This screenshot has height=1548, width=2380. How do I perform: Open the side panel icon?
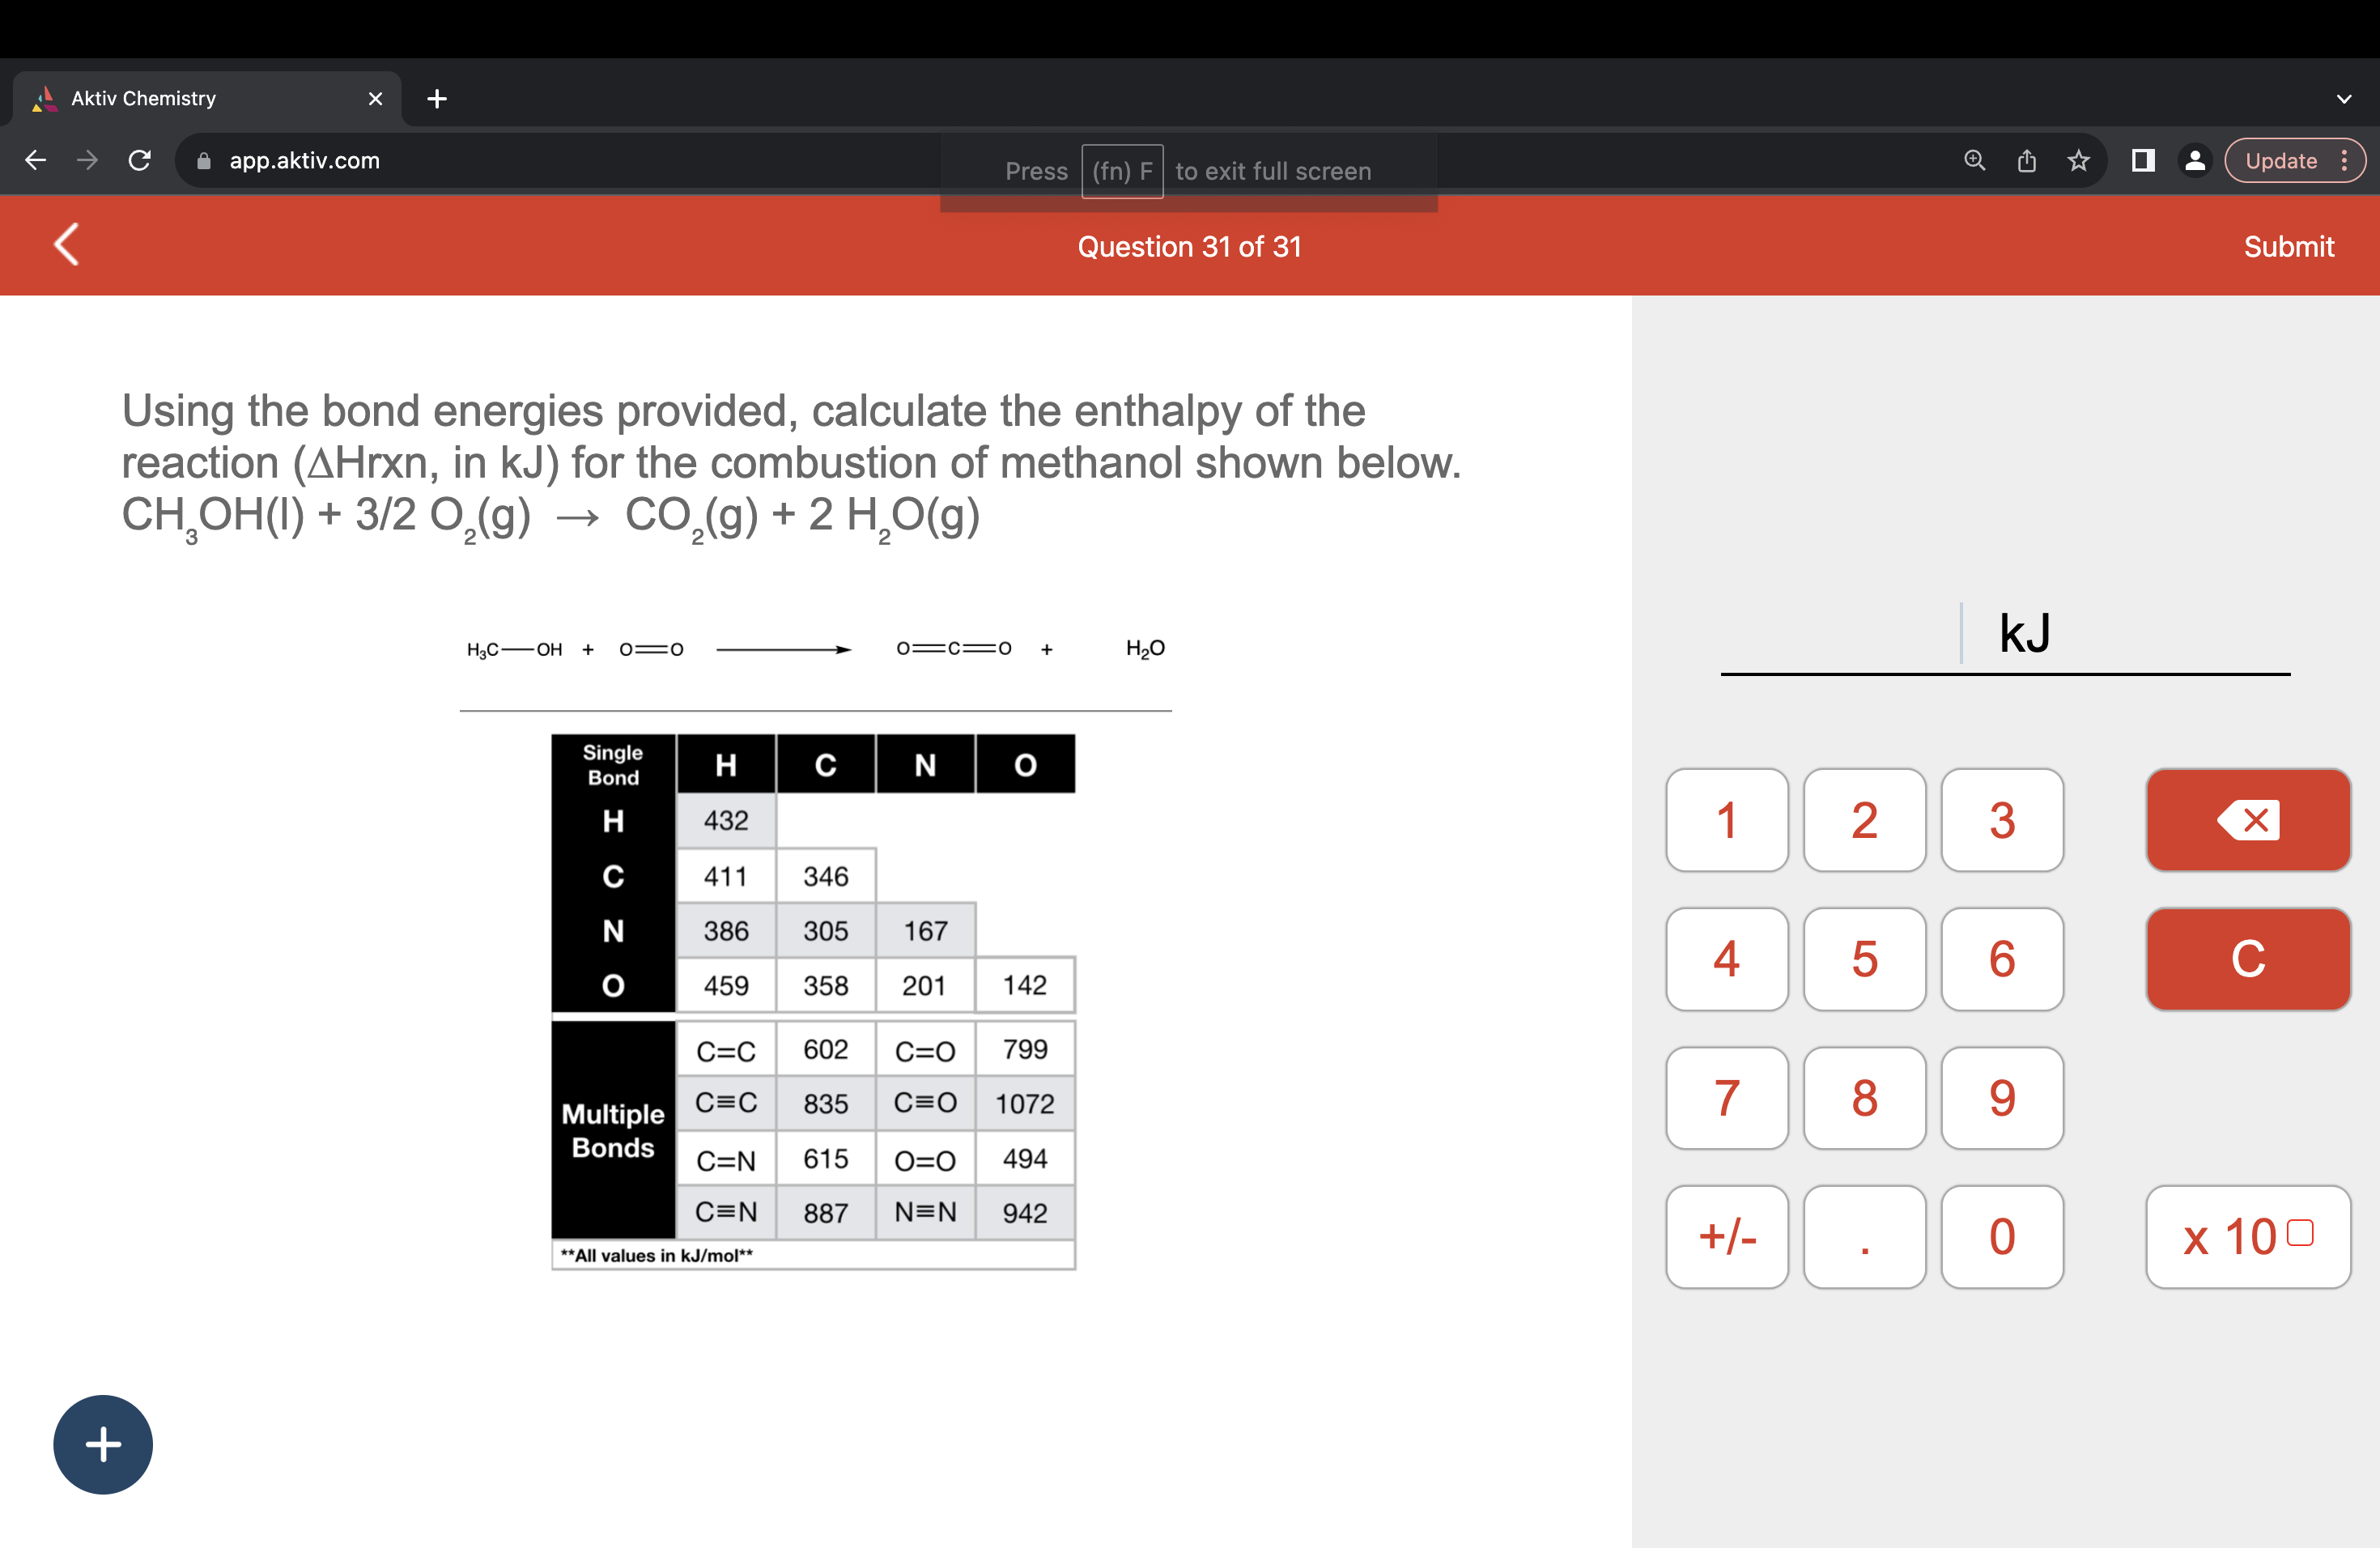click(x=2142, y=161)
